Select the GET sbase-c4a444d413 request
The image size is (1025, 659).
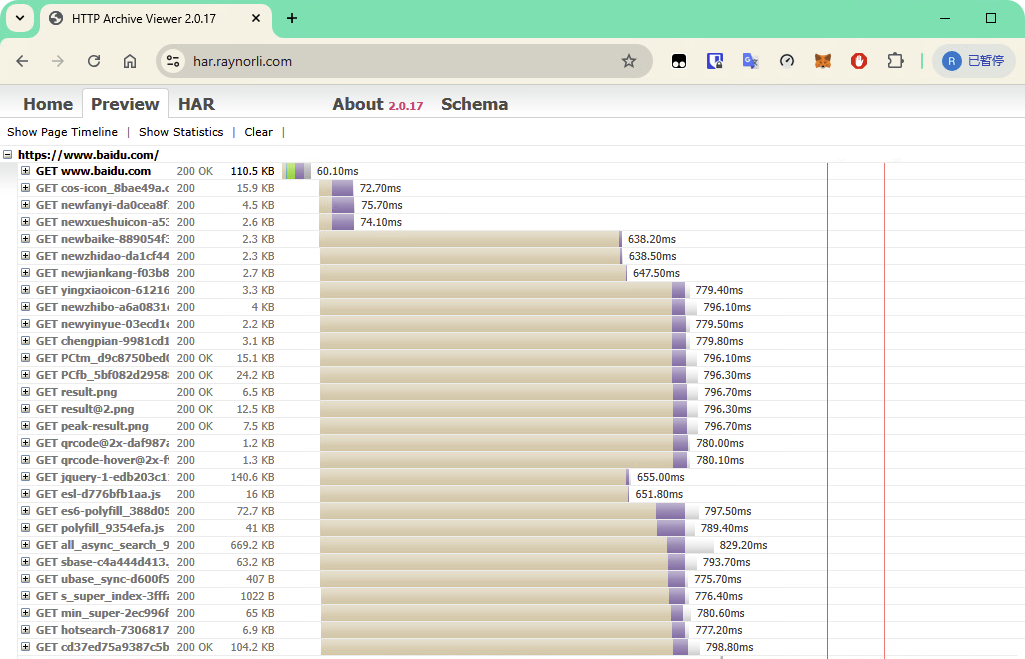[102, 562]
